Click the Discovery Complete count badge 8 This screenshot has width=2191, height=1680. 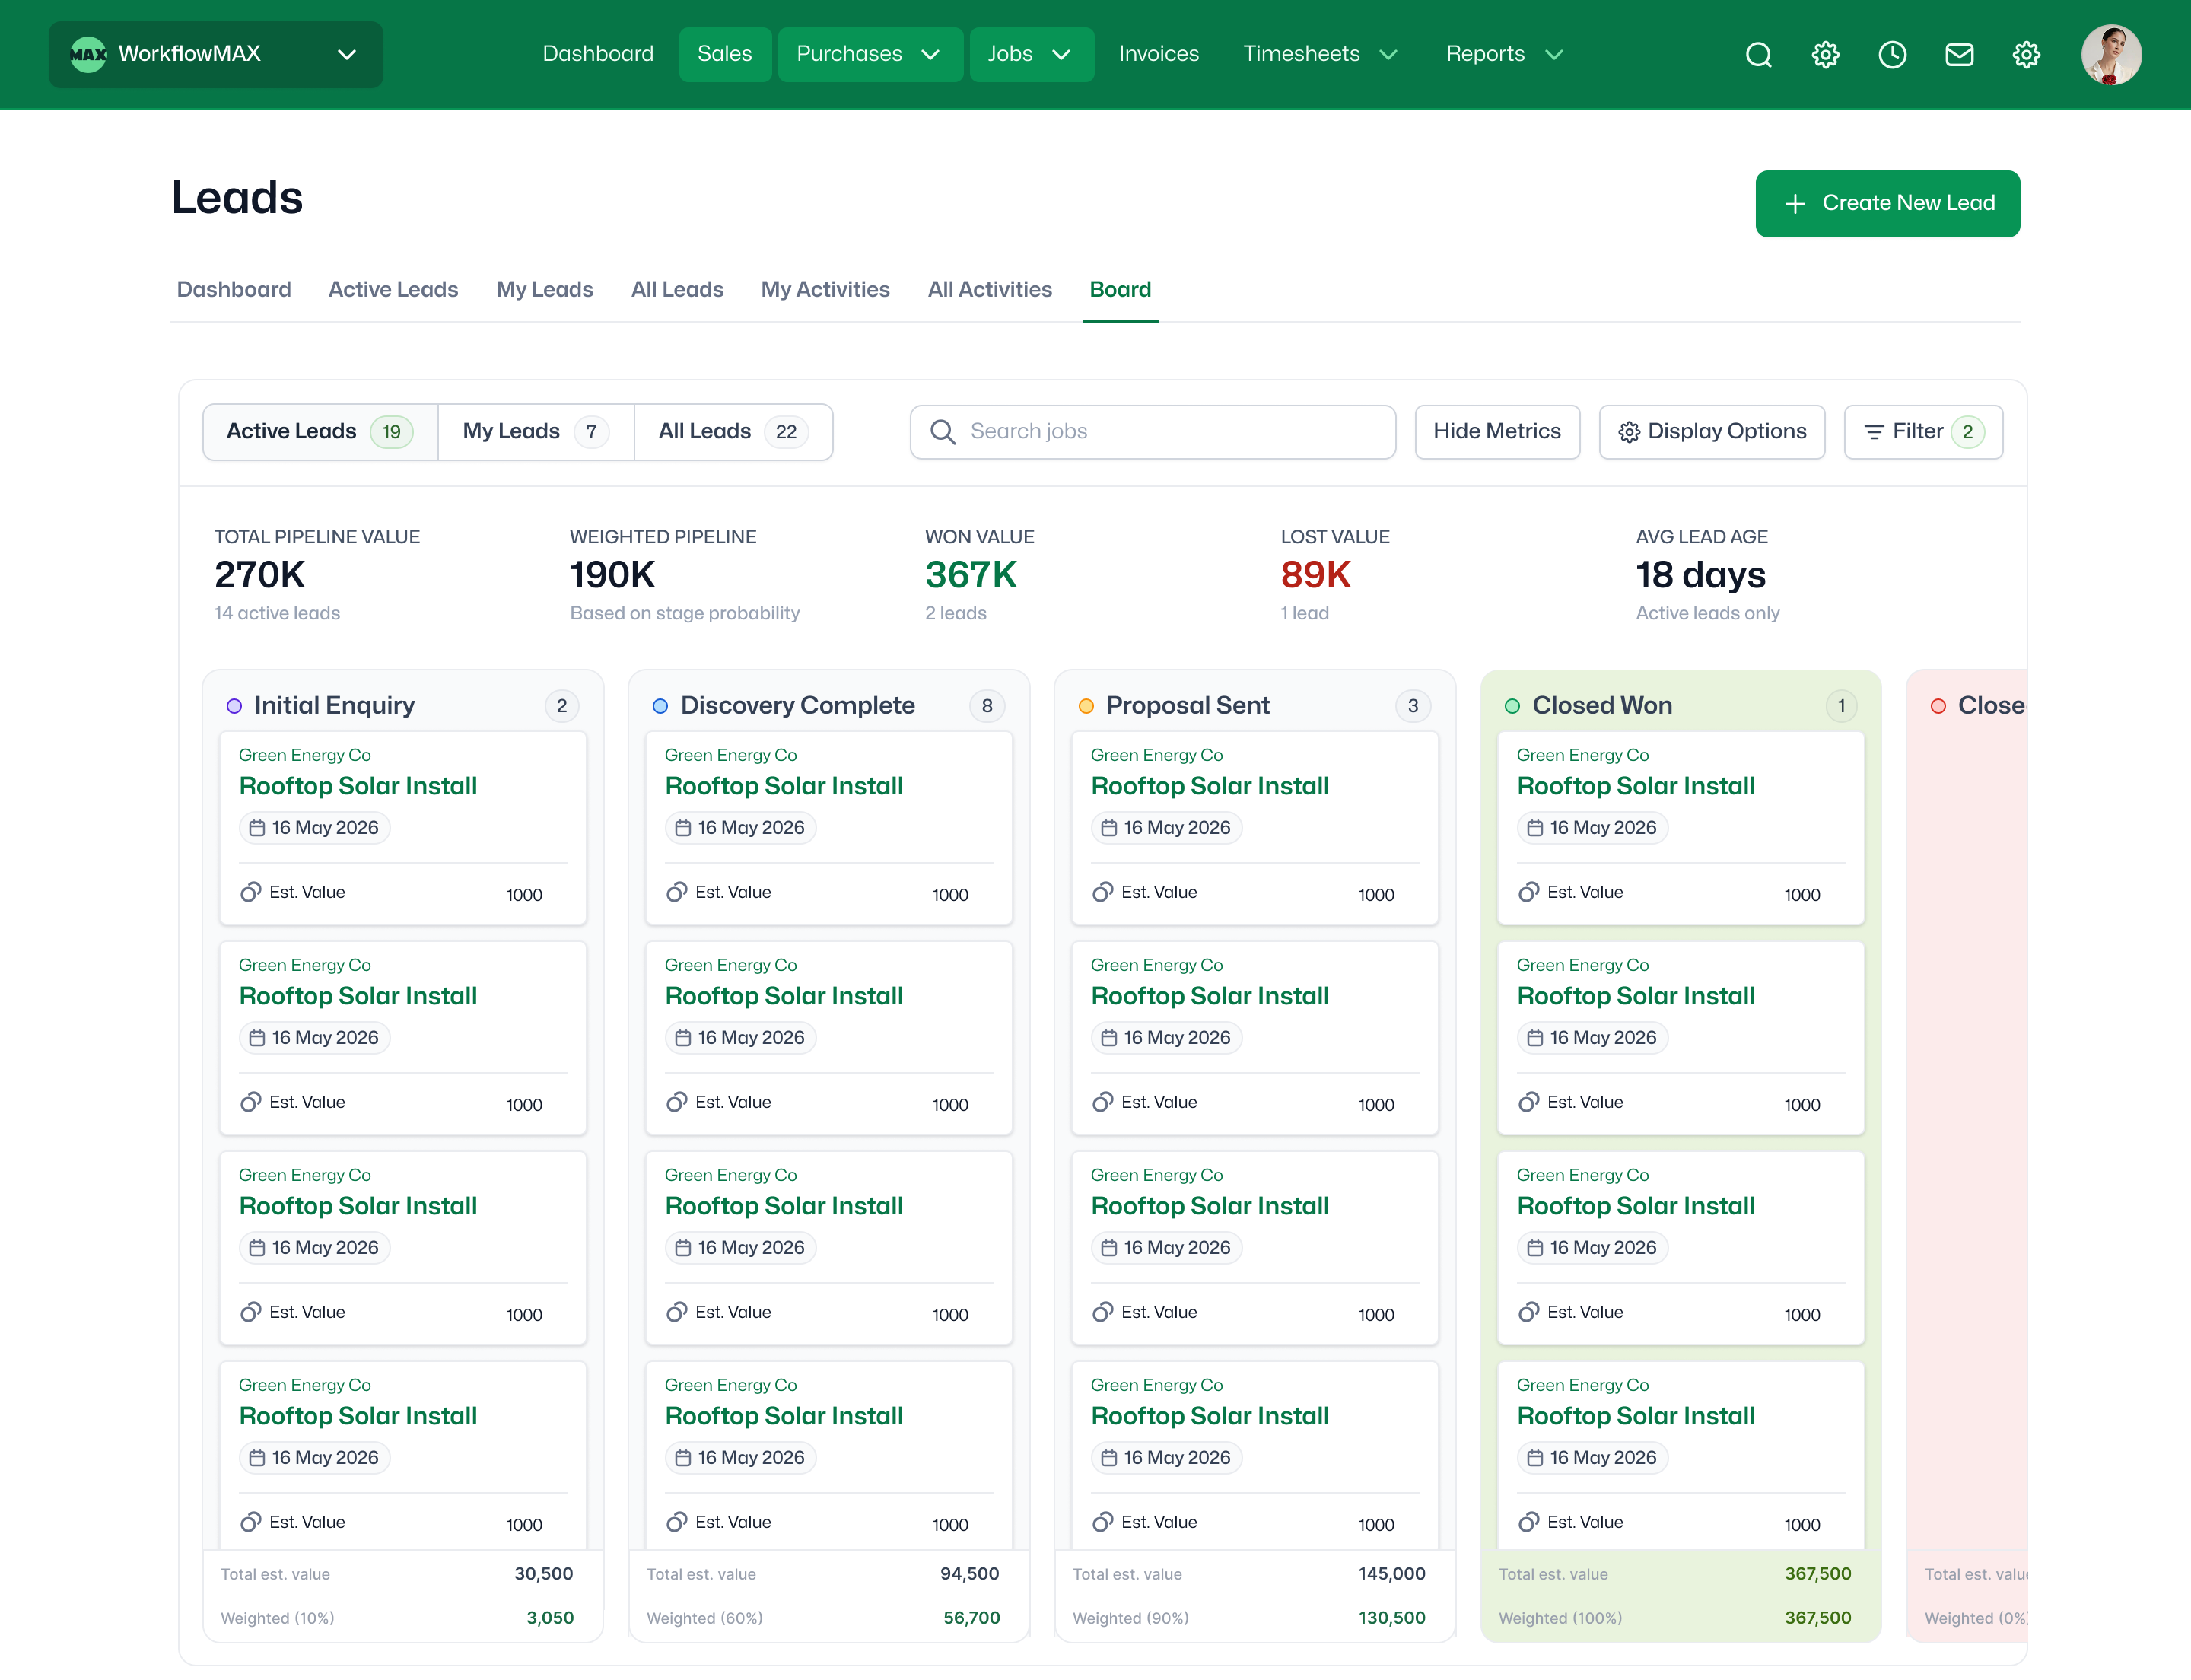(987, 706)
